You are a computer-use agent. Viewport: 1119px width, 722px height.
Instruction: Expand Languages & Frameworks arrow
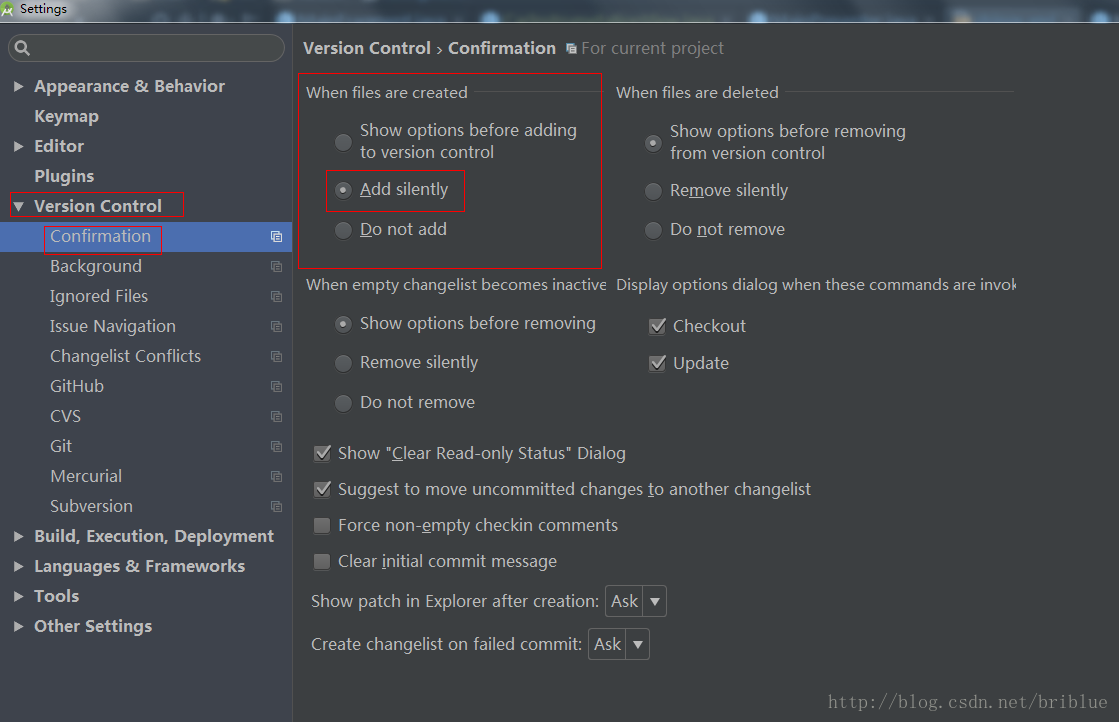19,566
